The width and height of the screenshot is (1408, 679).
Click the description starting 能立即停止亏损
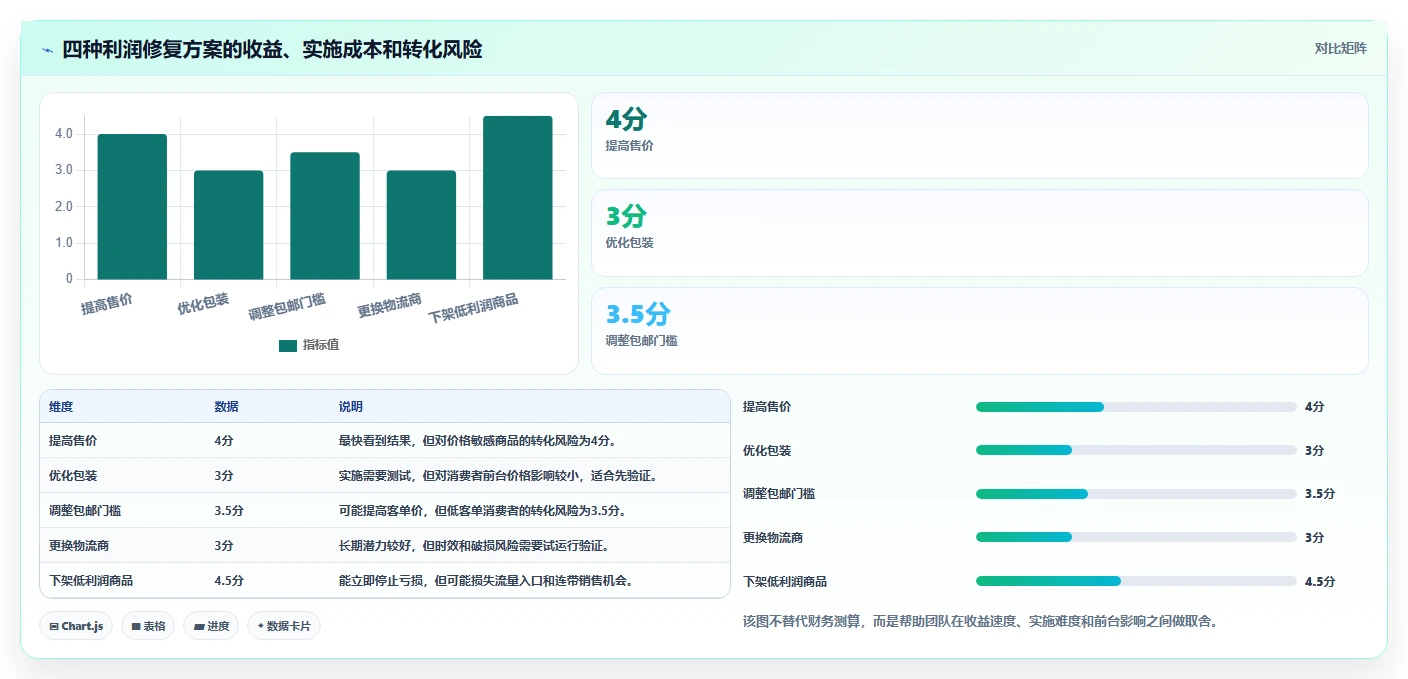(486, 581)
